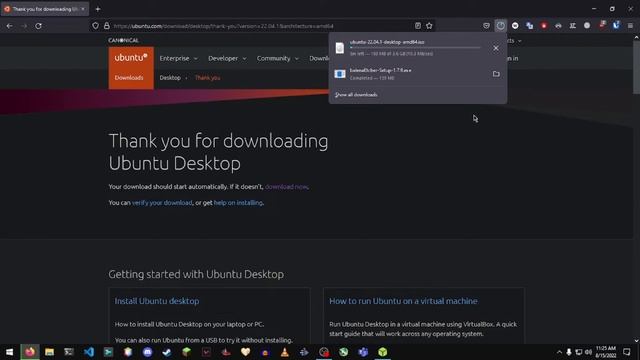Image resolution: width=640 pixels, height=360 pixels.
Task: Open the Downloads section link
Action: point(129,78)
